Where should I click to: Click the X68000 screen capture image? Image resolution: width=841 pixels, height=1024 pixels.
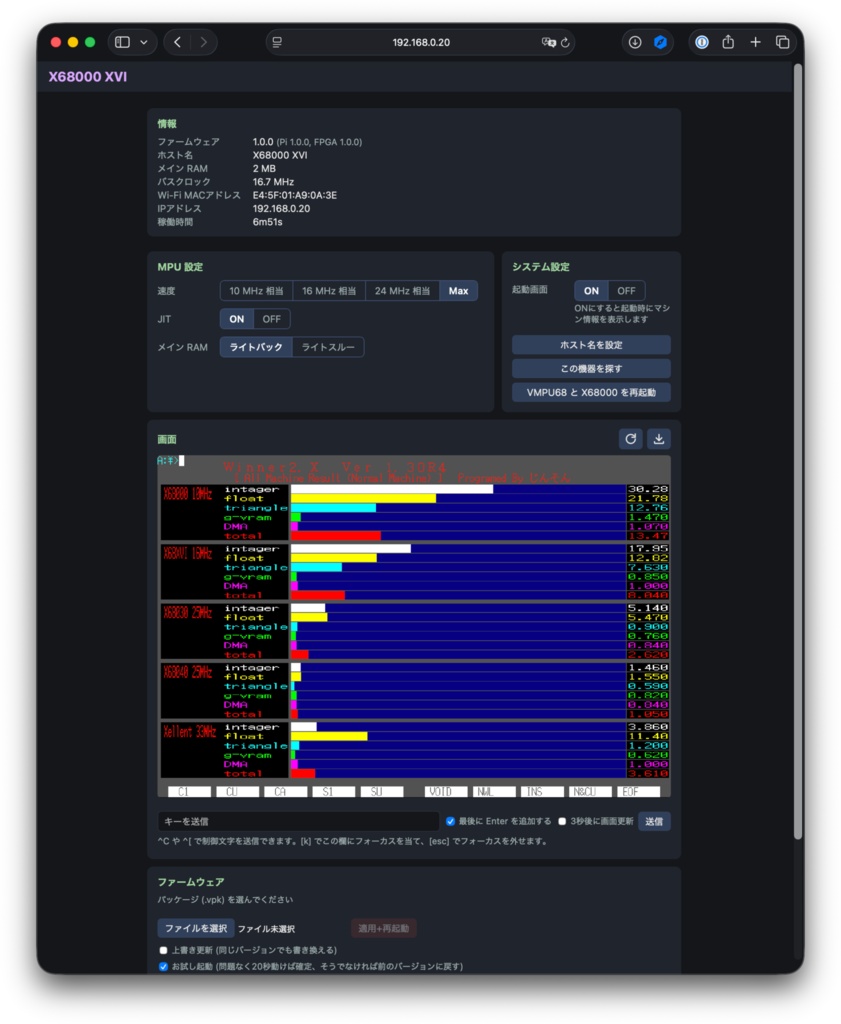click(x=414, y=626)
